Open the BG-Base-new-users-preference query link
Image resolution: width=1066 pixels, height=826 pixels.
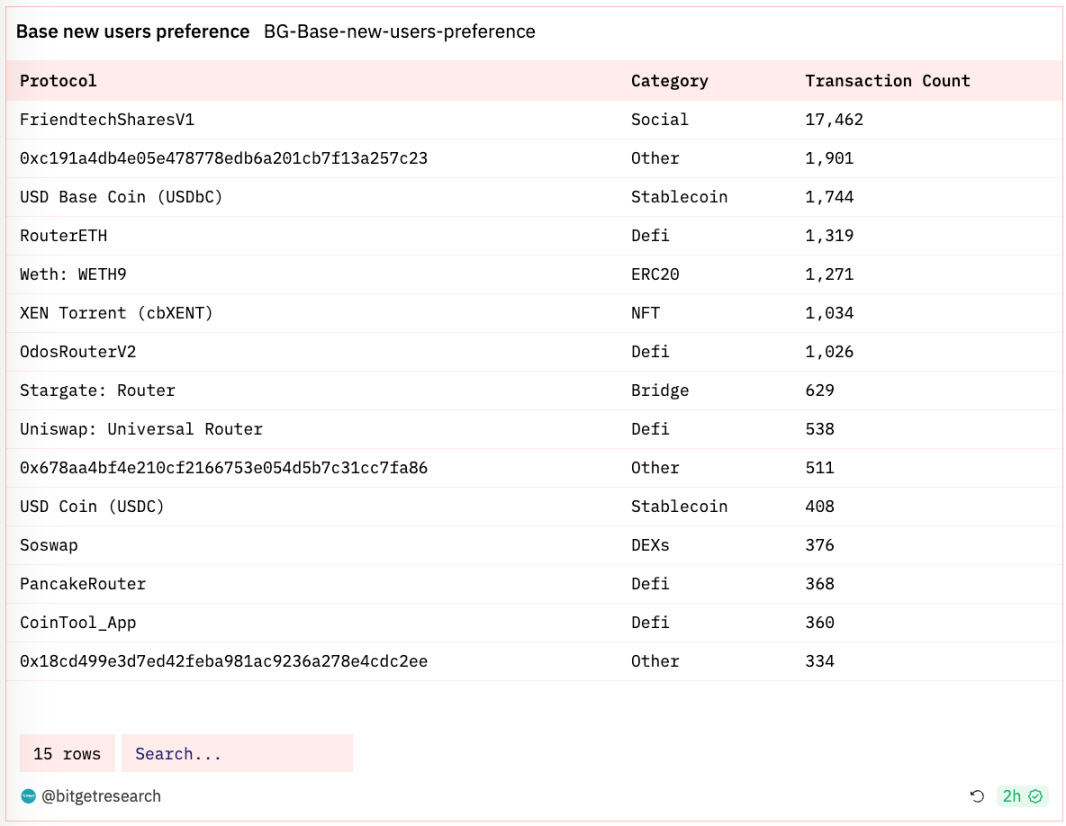coord(399,32)
